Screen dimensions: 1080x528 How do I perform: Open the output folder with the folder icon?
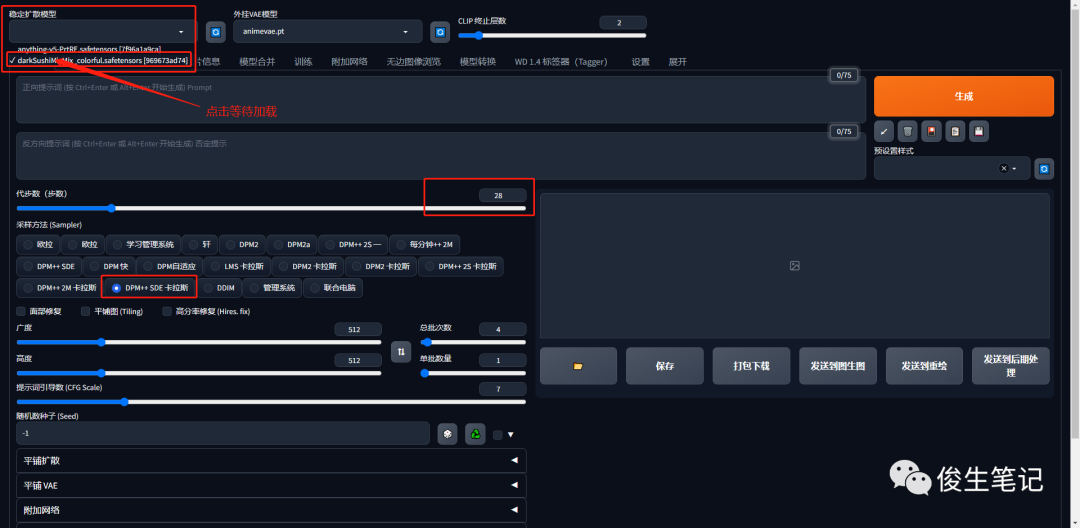coord(578,366)
